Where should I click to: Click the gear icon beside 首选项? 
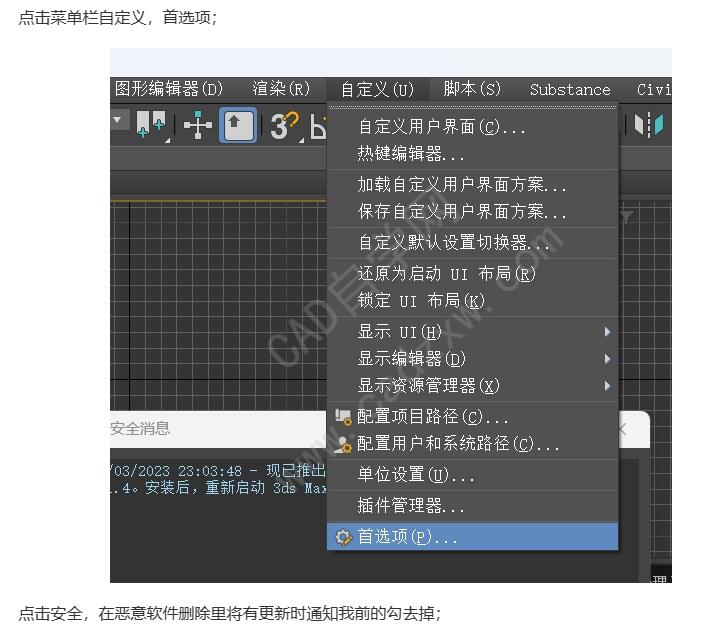click(343, 537)
